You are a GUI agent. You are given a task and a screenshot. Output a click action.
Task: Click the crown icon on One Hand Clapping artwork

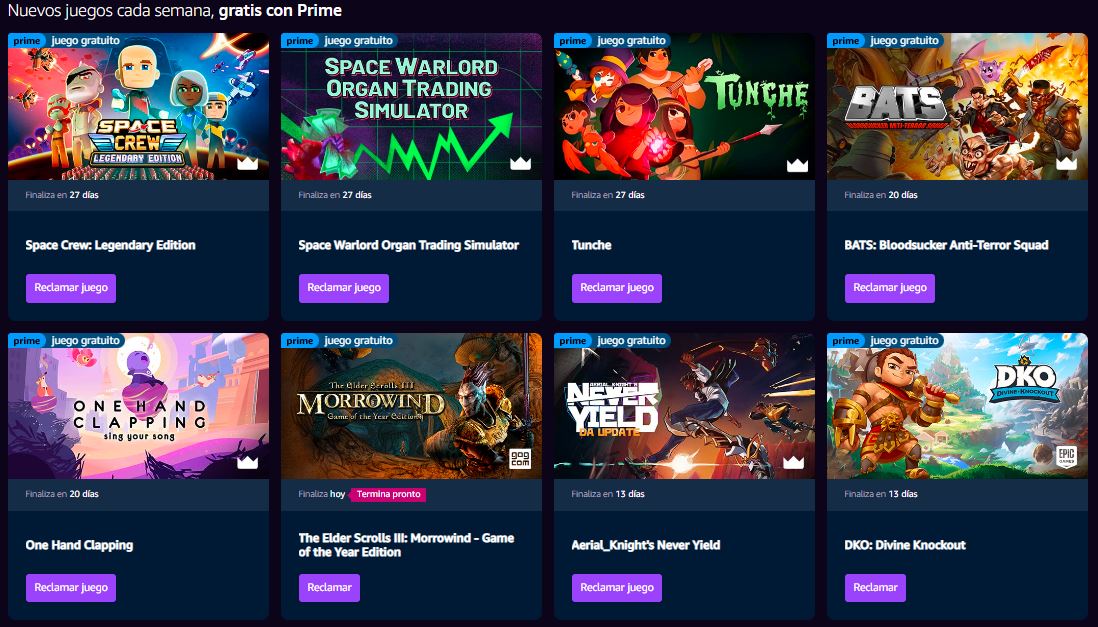coord(248,462)
